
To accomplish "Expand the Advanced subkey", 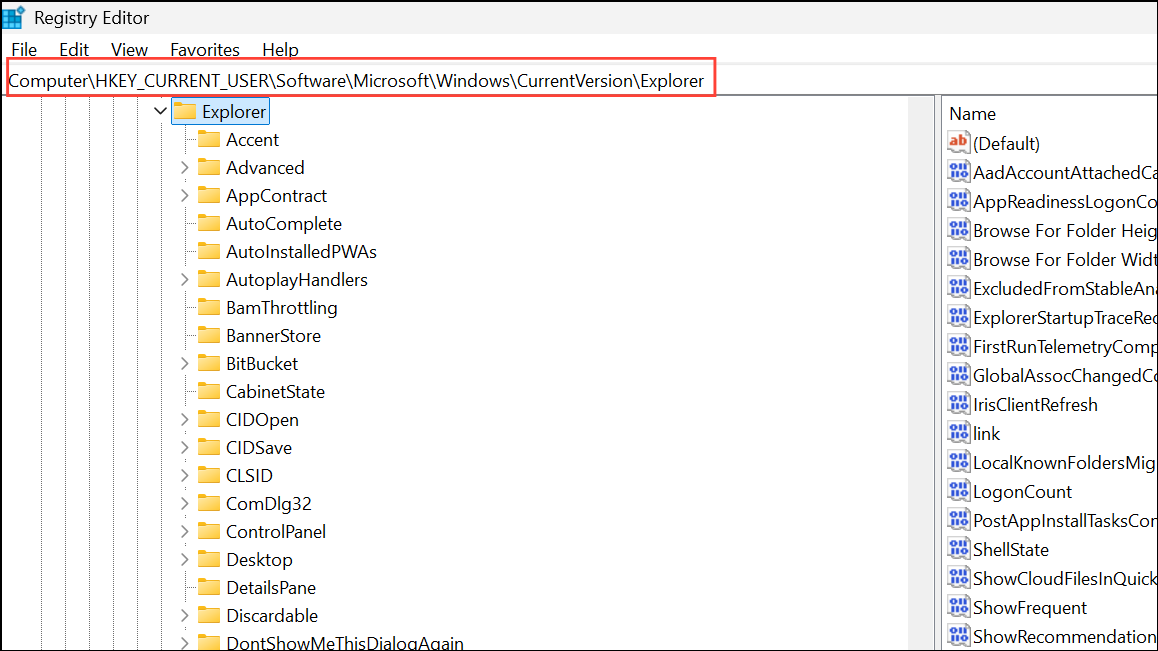I will coord(184,167).
